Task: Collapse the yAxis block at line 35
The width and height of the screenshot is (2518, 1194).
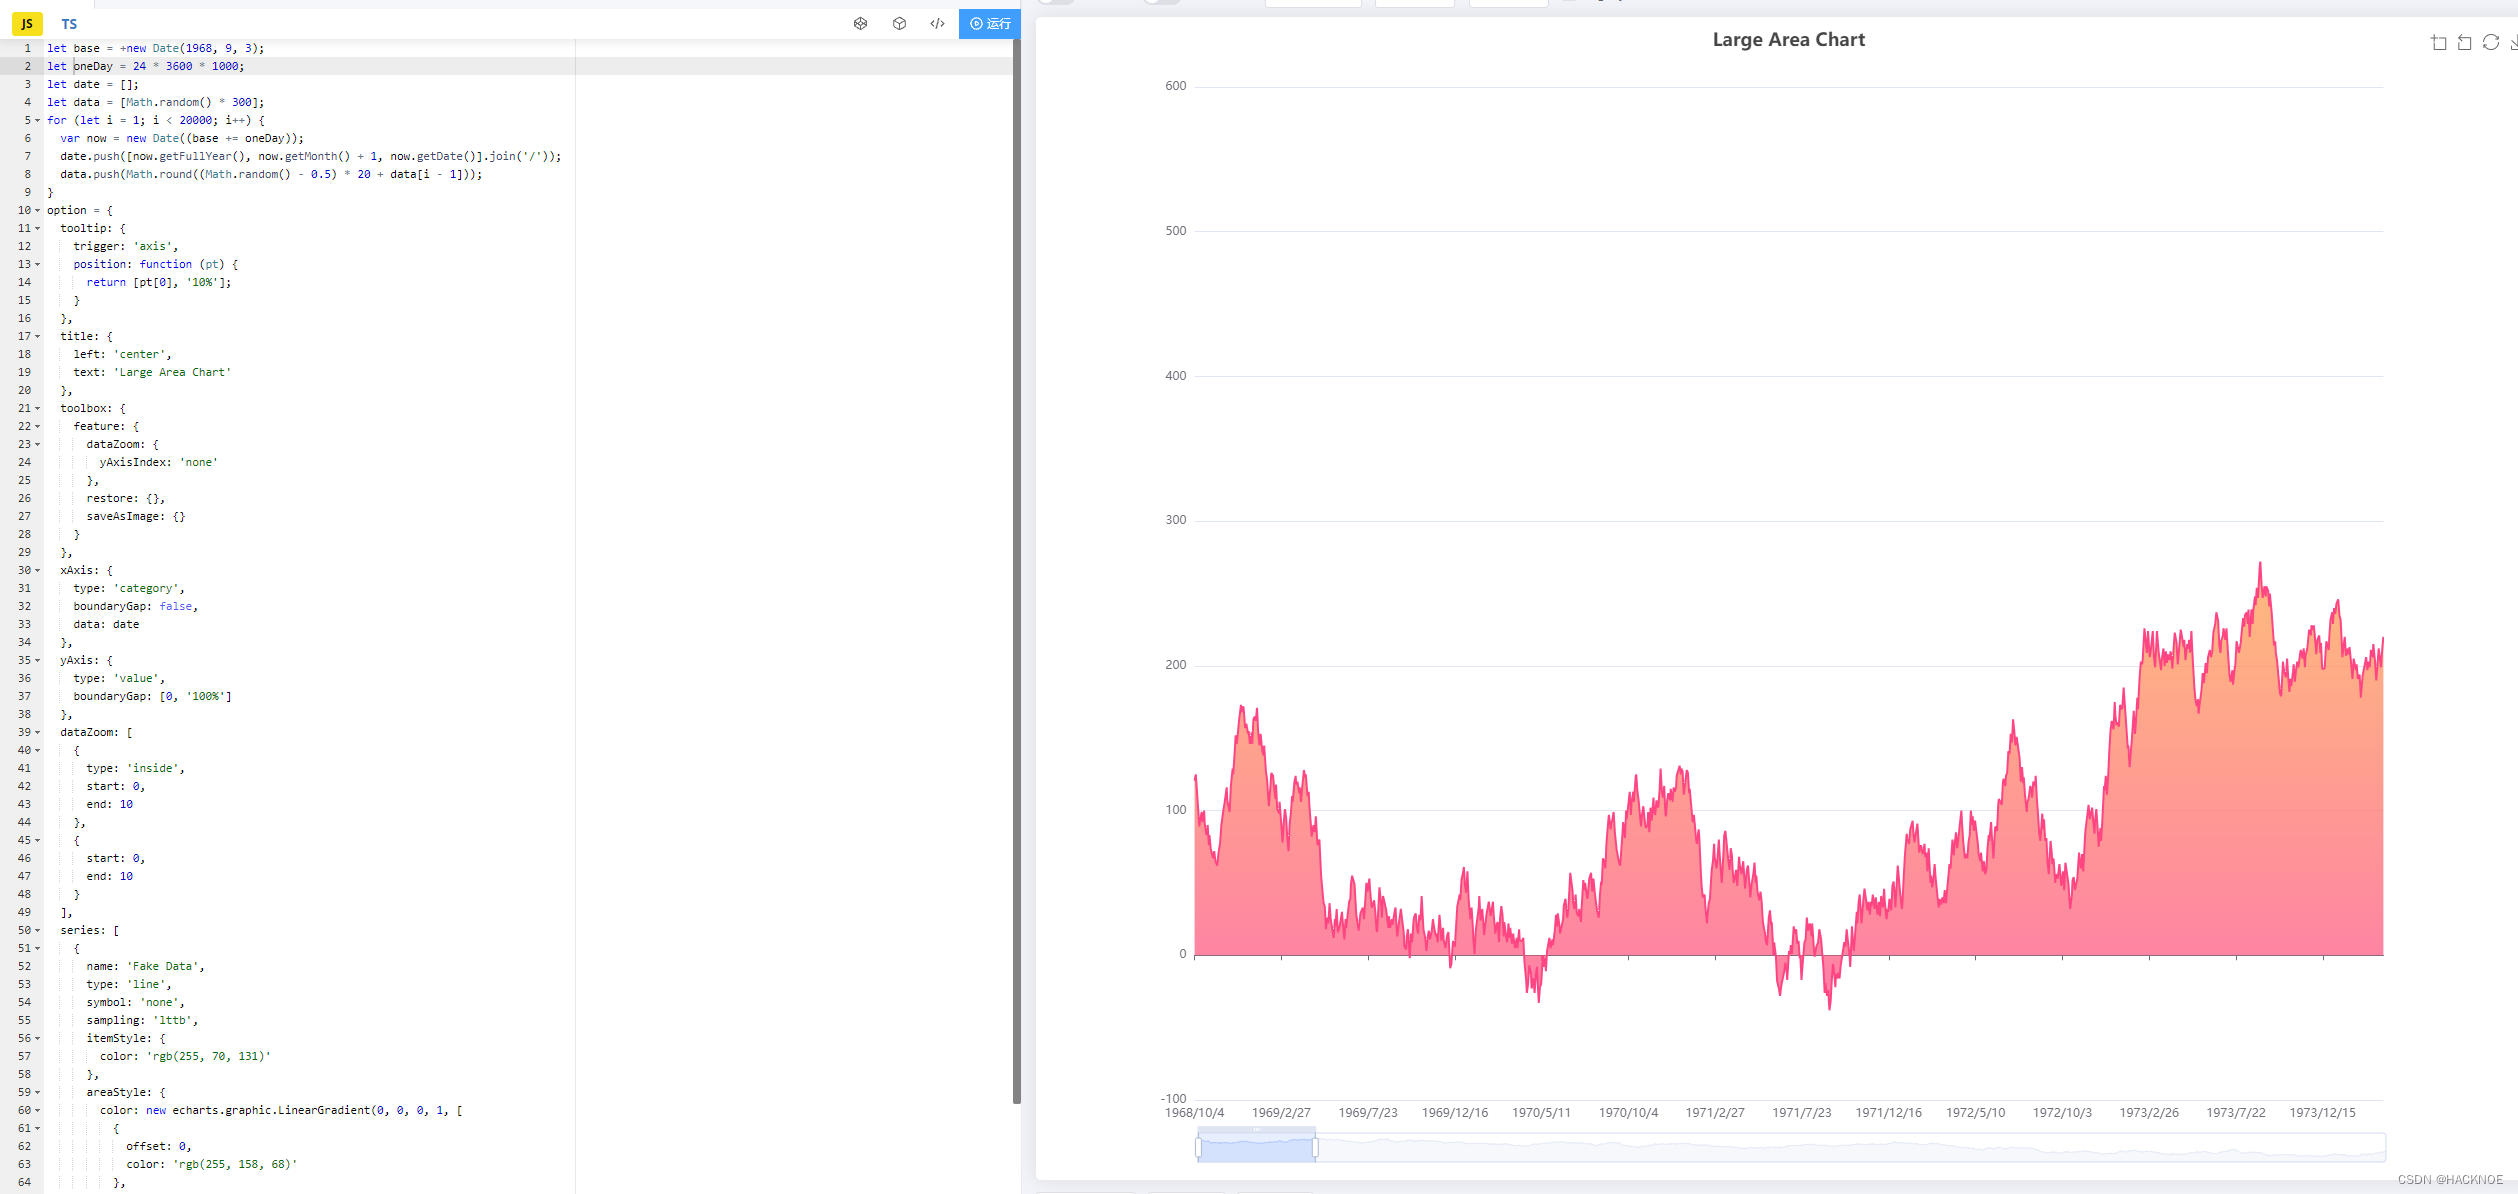Action: tap(38, 660)
